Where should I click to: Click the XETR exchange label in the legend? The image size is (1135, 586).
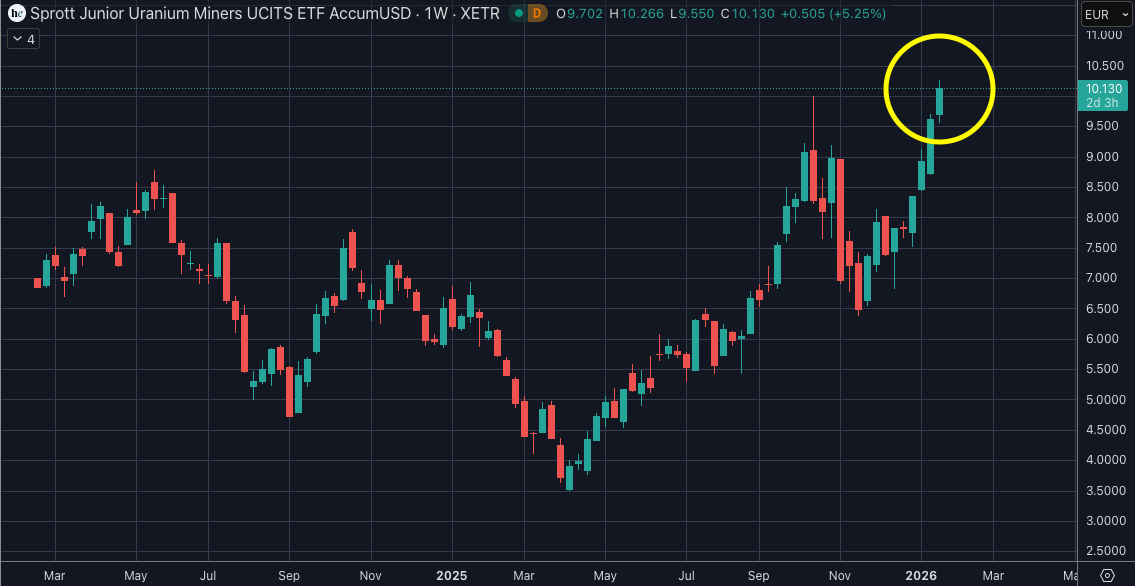481,14
